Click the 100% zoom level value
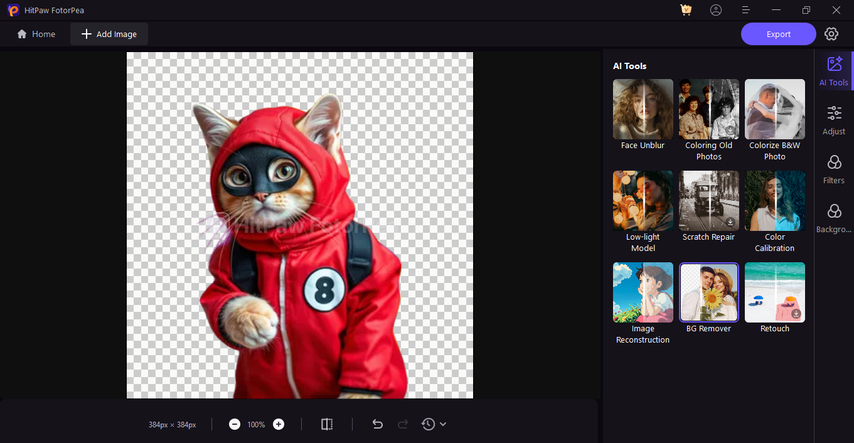The height and width of the screenshot is (443, 854). 256,424
